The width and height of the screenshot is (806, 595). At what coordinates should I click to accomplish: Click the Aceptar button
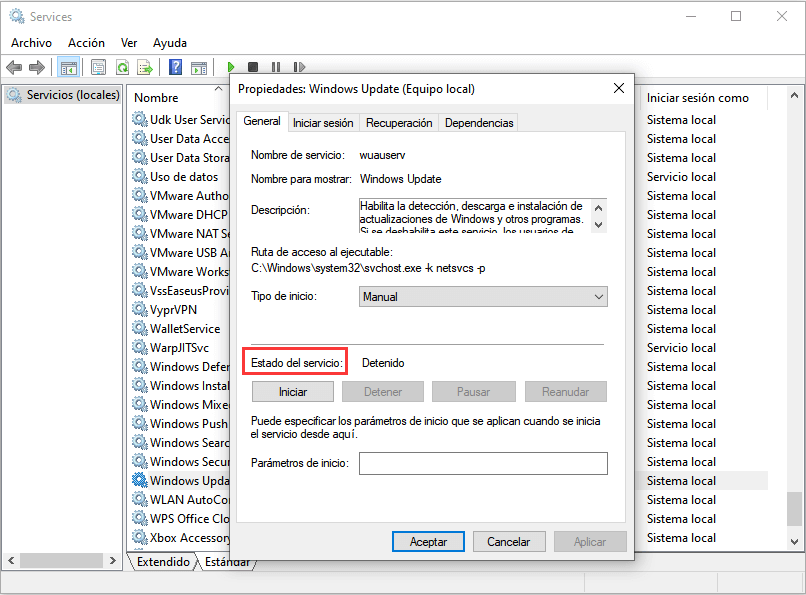pos(428,542)
